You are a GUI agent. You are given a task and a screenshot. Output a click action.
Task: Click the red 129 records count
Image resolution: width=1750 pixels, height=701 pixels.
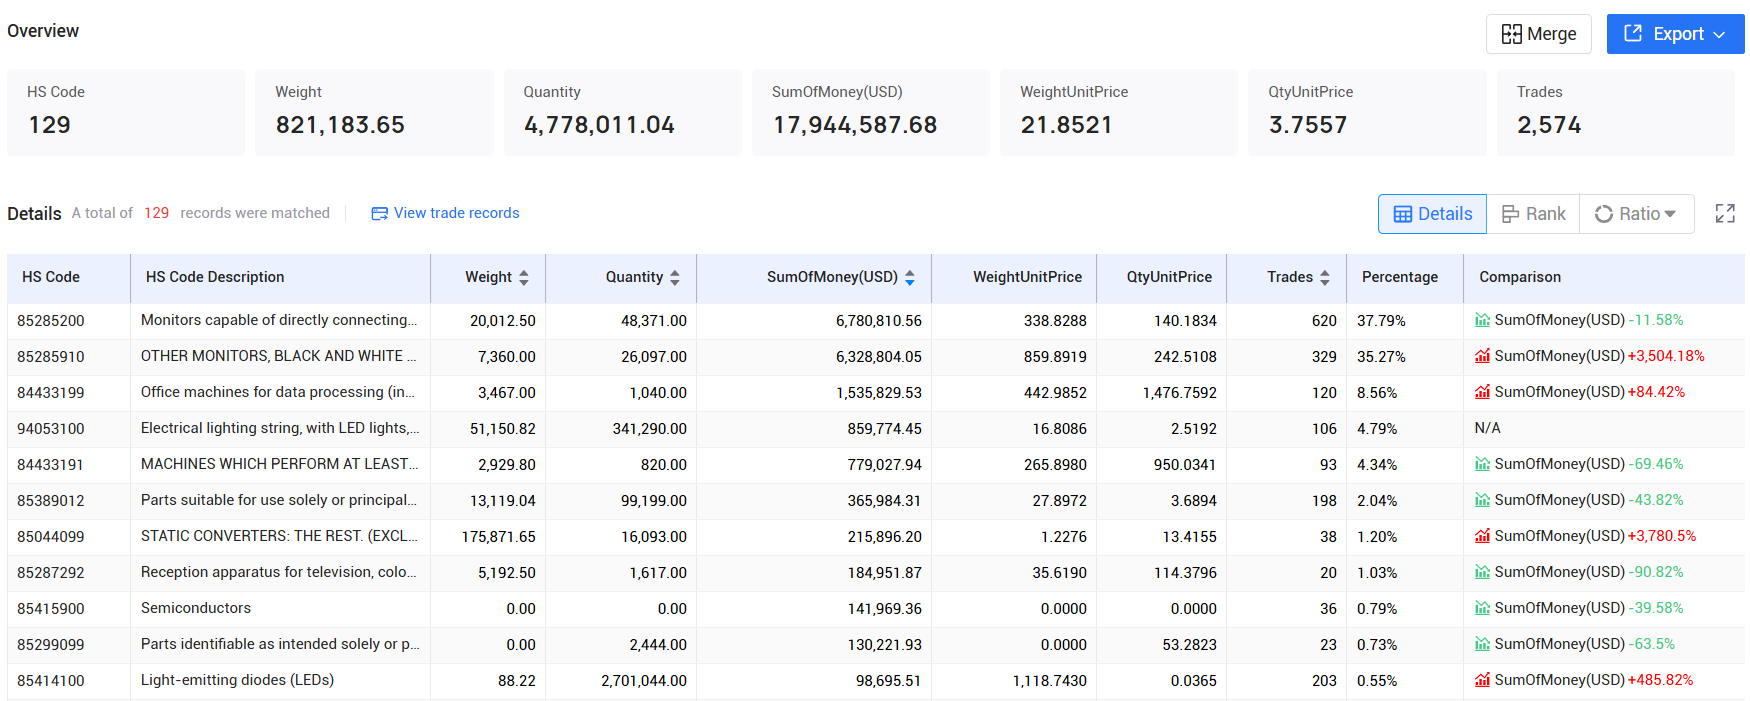pyautogui.click(x=156, y=213)
